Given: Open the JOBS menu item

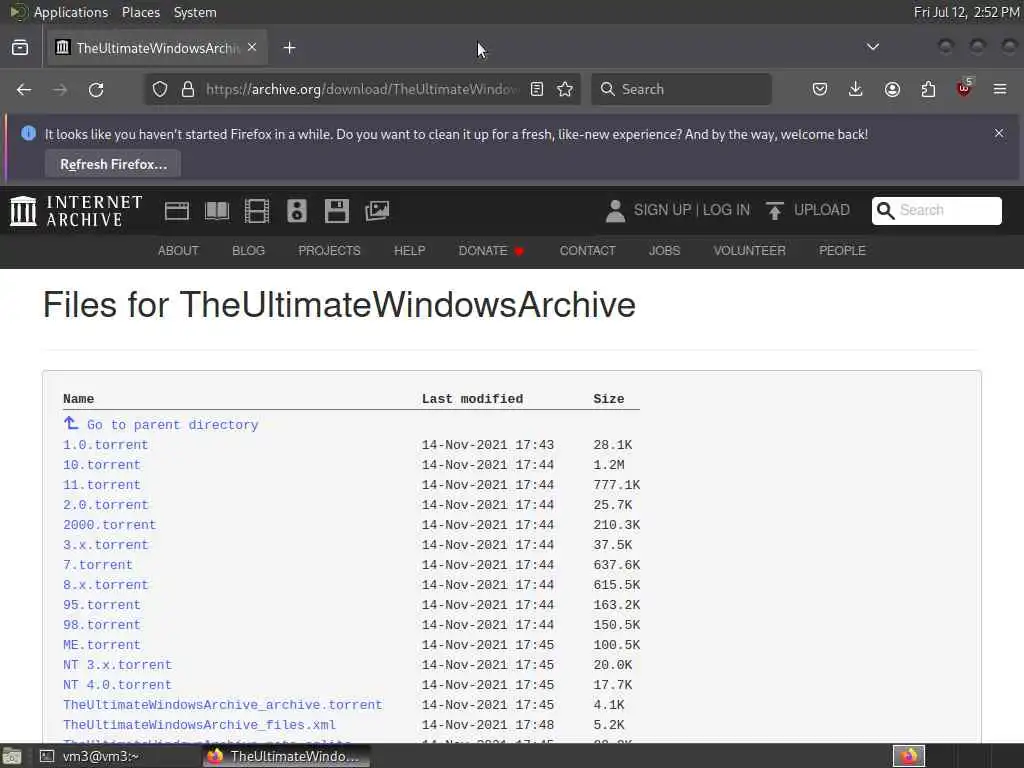Looking at the screenshot, I should coord(664,251).
